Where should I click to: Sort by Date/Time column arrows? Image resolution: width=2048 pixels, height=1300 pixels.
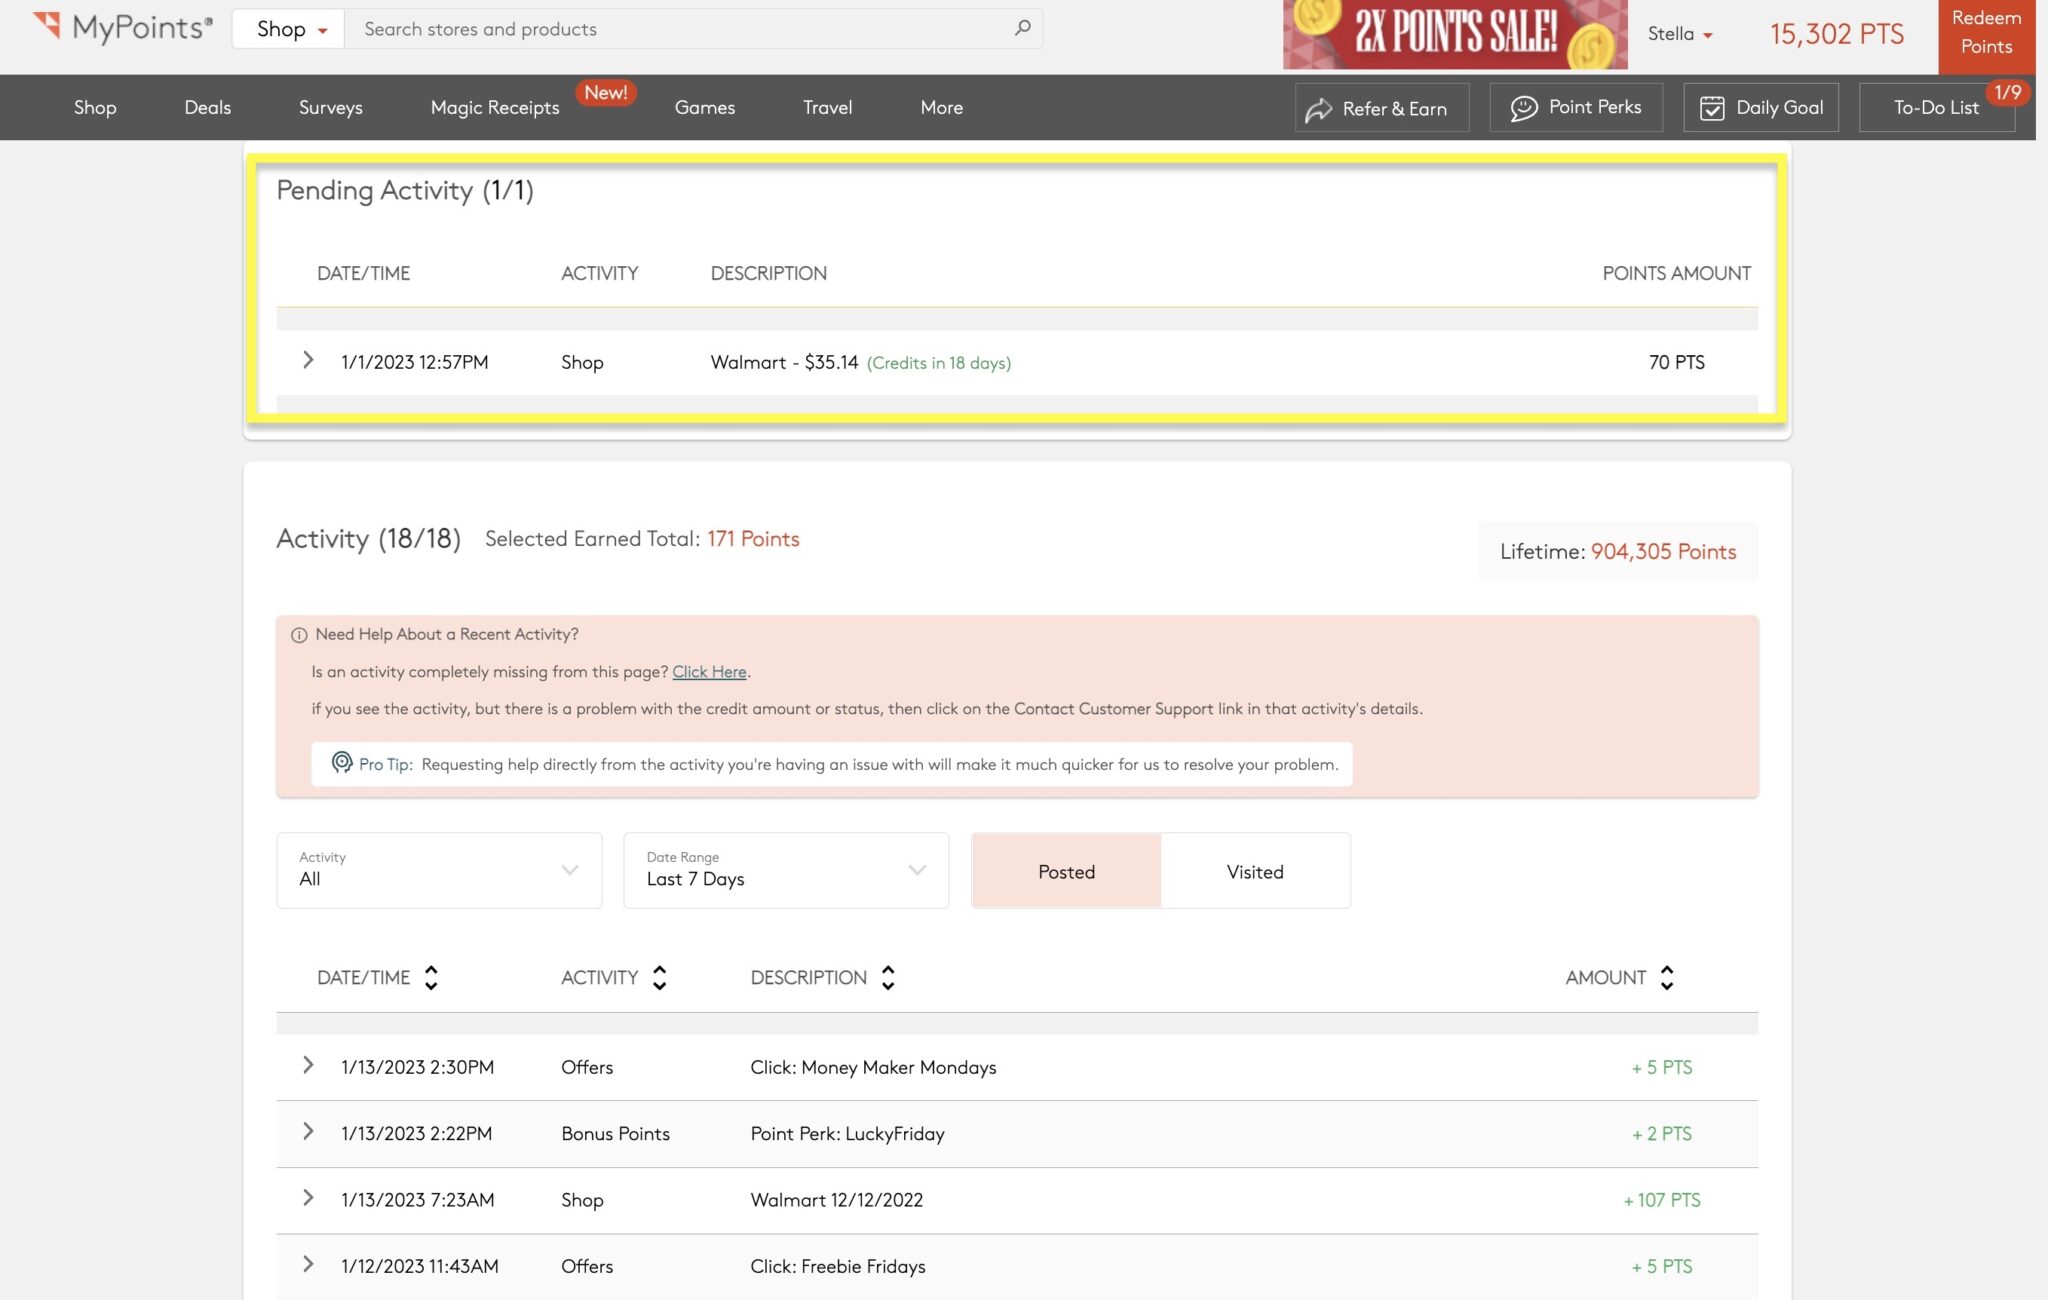pyautogui.click(x=431, y=977)
